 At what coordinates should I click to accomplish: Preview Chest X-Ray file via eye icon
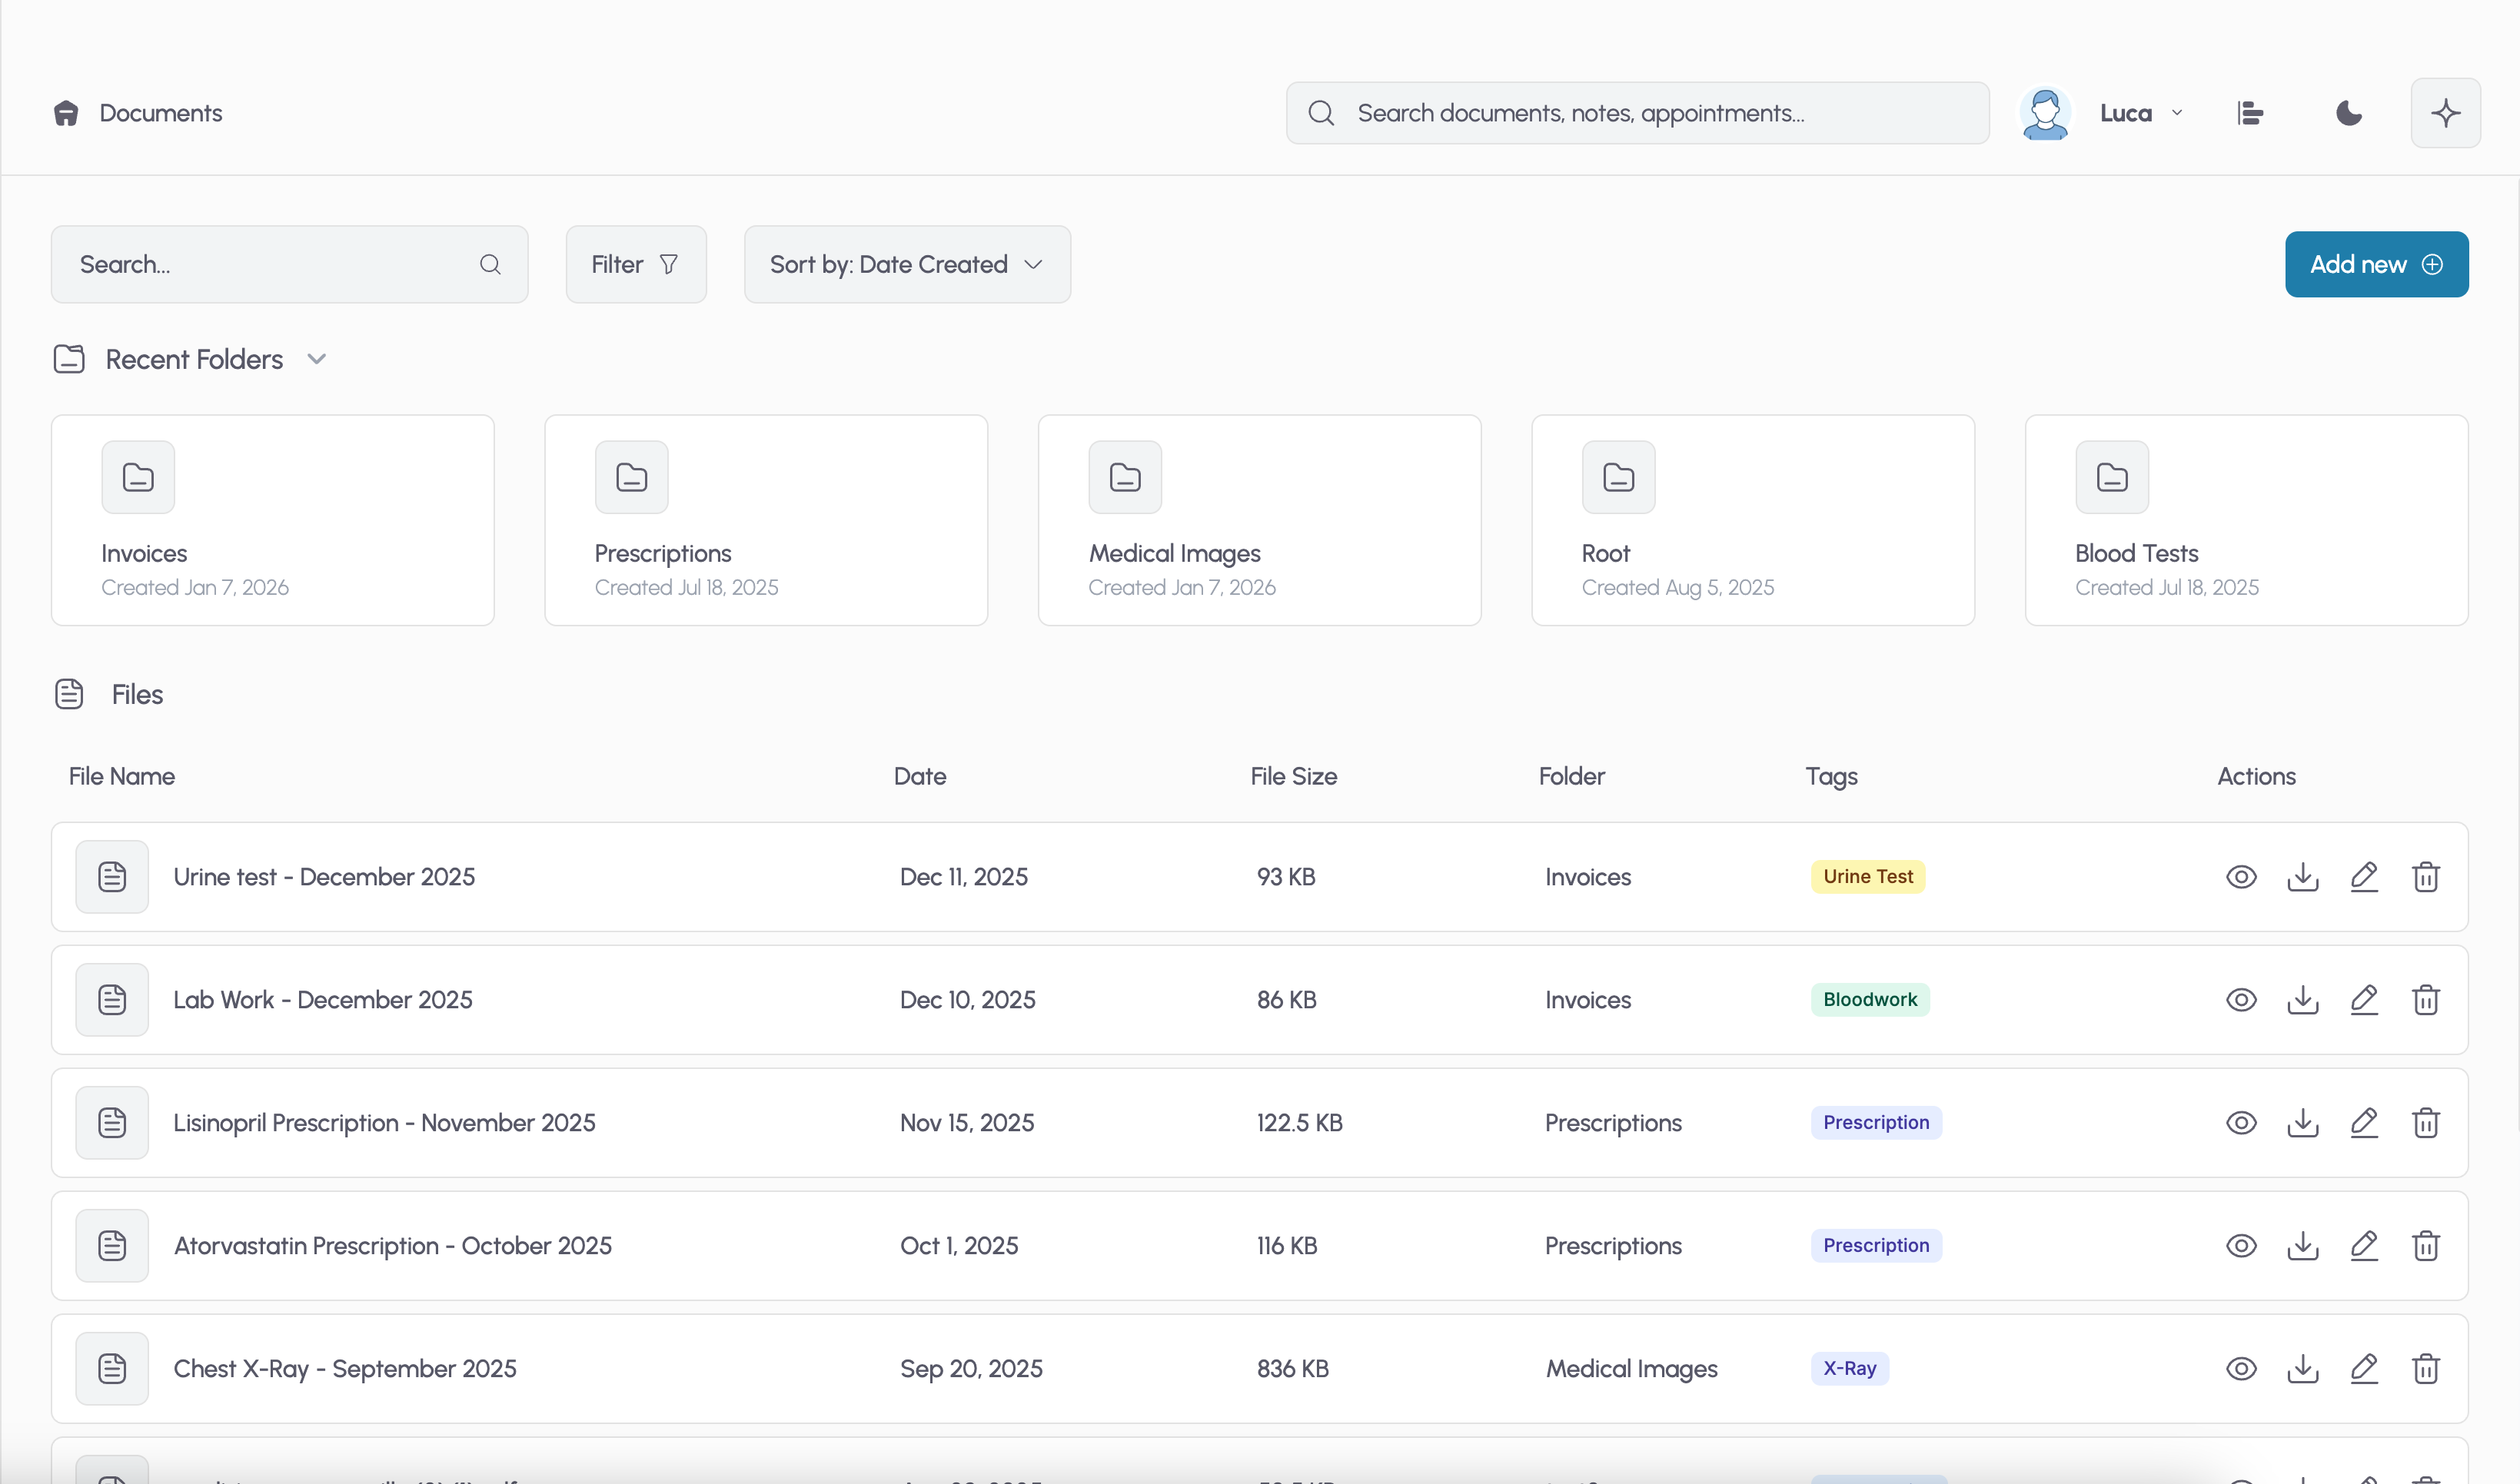tap(2241, 1369)
